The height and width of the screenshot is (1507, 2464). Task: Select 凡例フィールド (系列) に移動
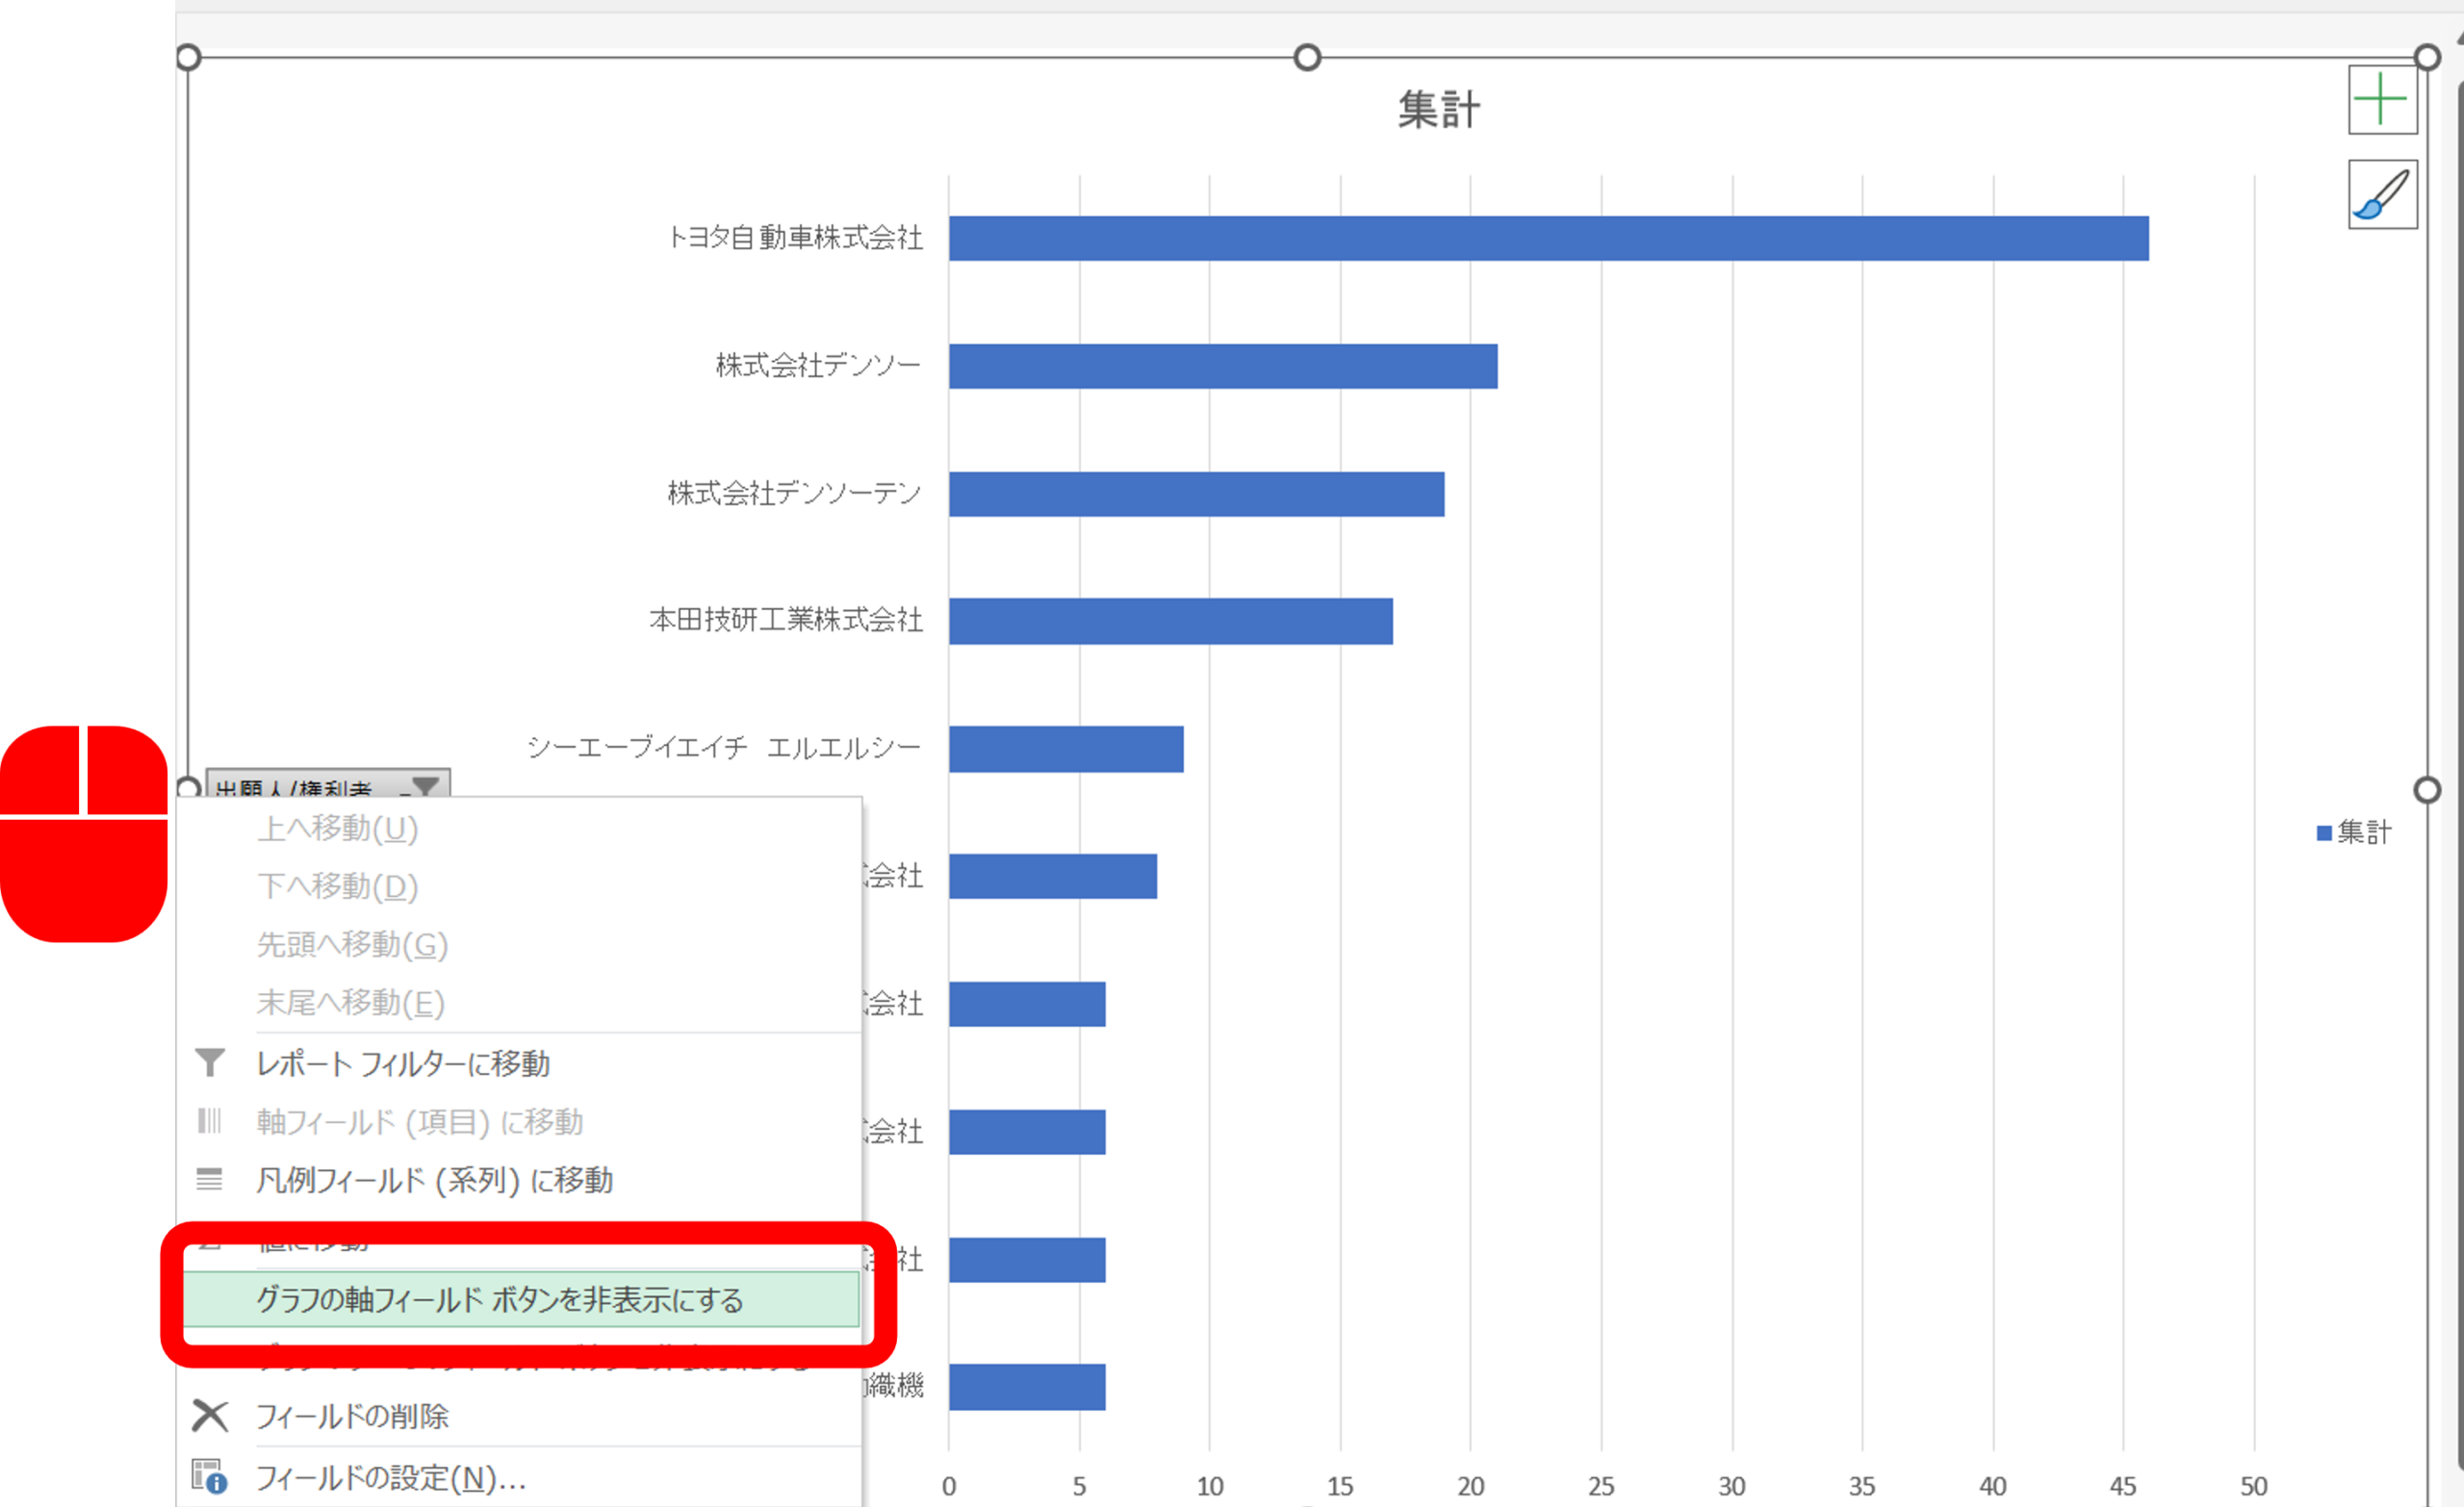(434, 1180)
